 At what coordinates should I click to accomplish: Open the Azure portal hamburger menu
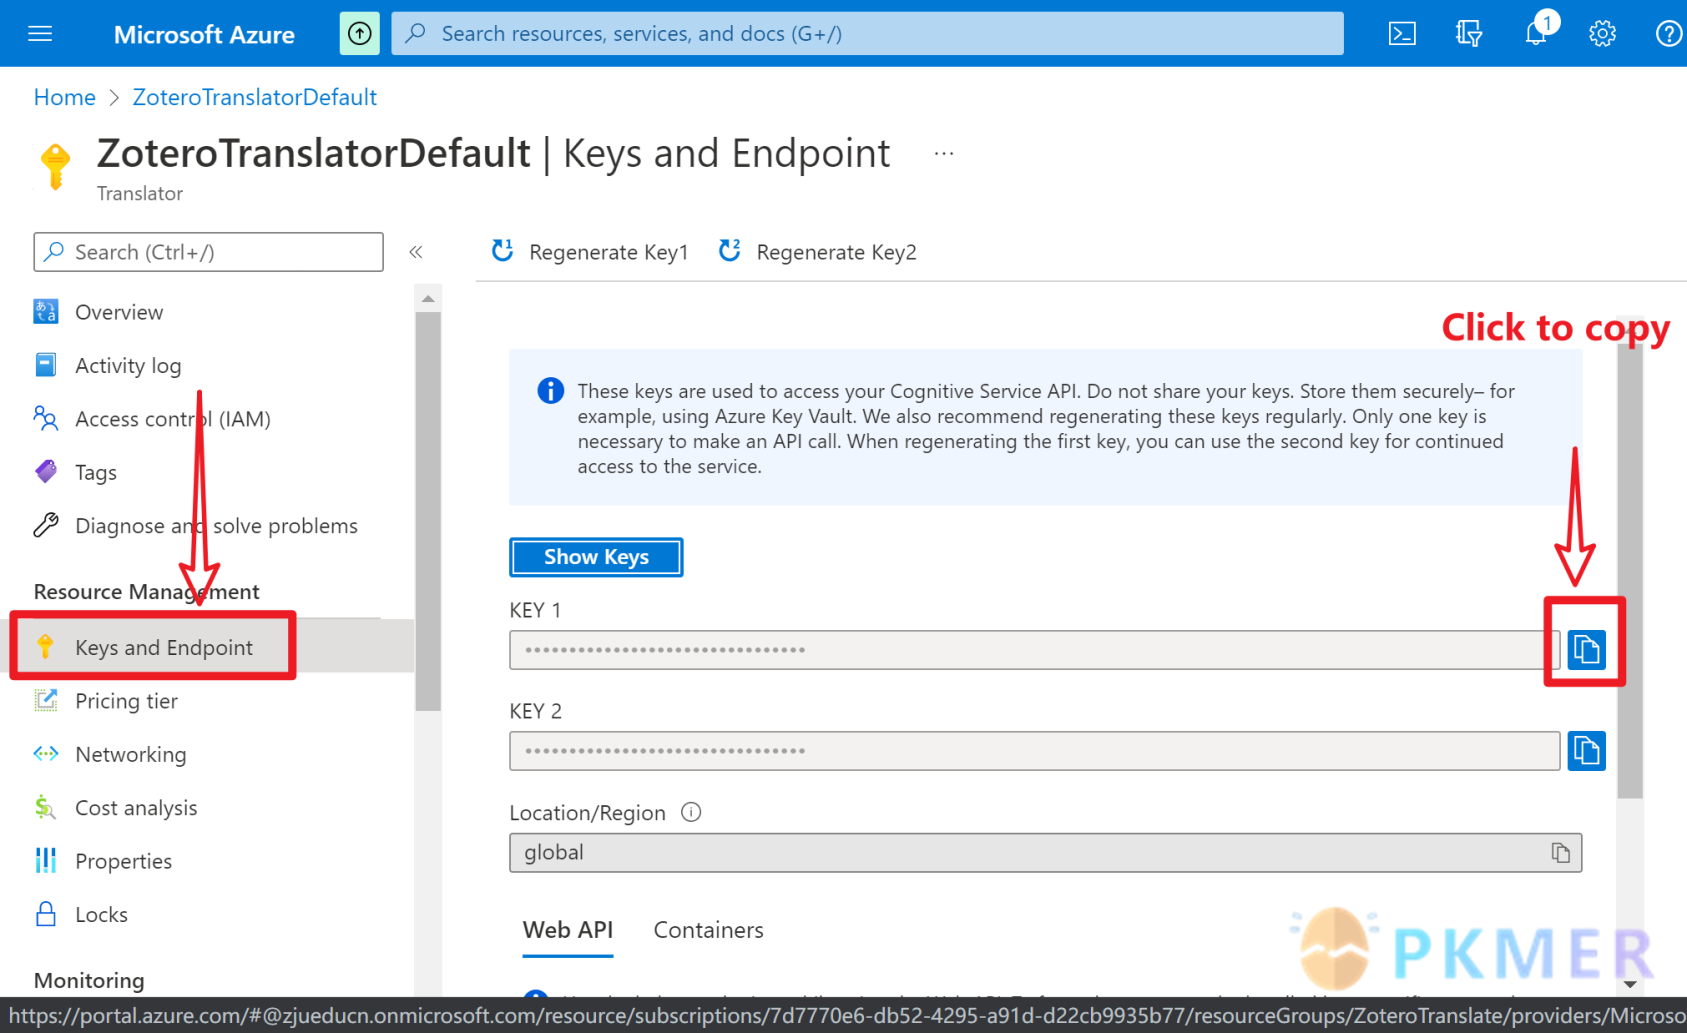pos(40,34)
